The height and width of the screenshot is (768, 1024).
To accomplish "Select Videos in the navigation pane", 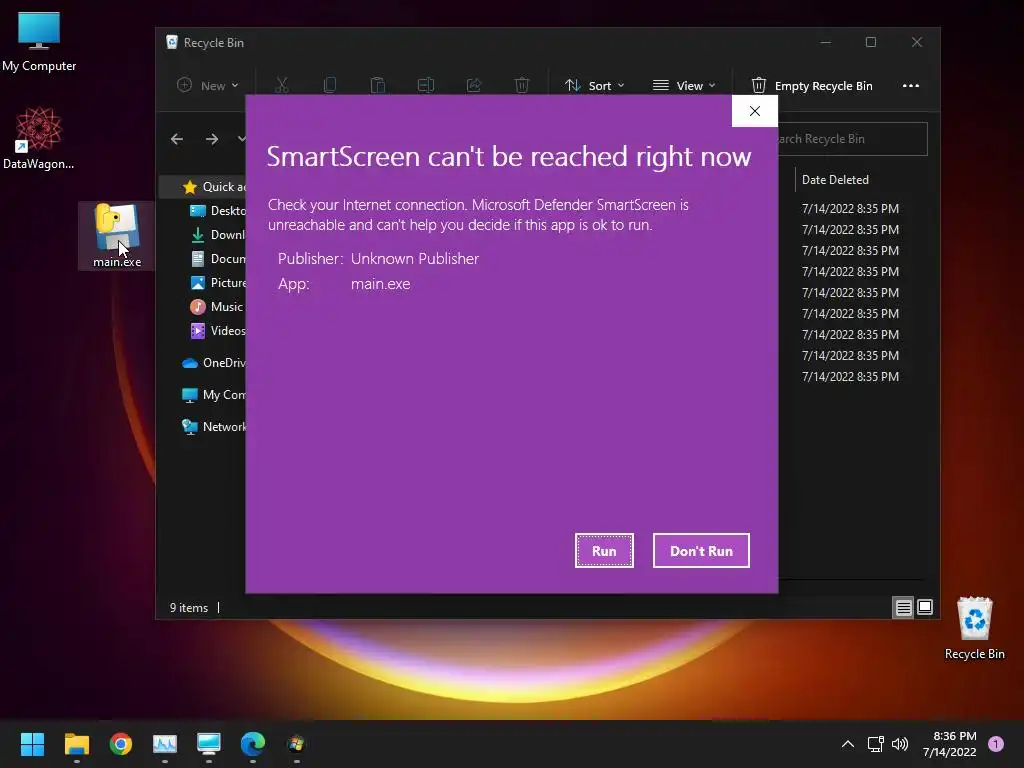I will pyautogui.click(x=217, y=330).
